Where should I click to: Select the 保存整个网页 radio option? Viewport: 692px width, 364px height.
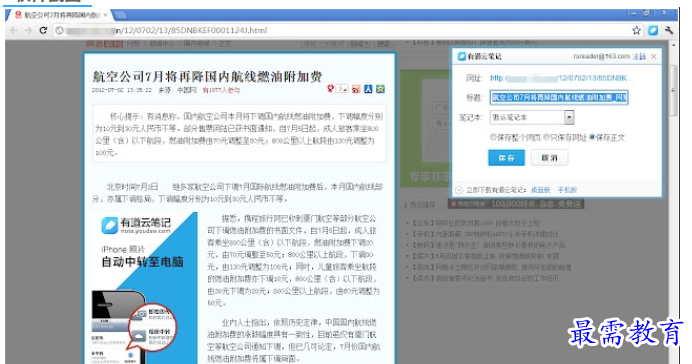493,137
